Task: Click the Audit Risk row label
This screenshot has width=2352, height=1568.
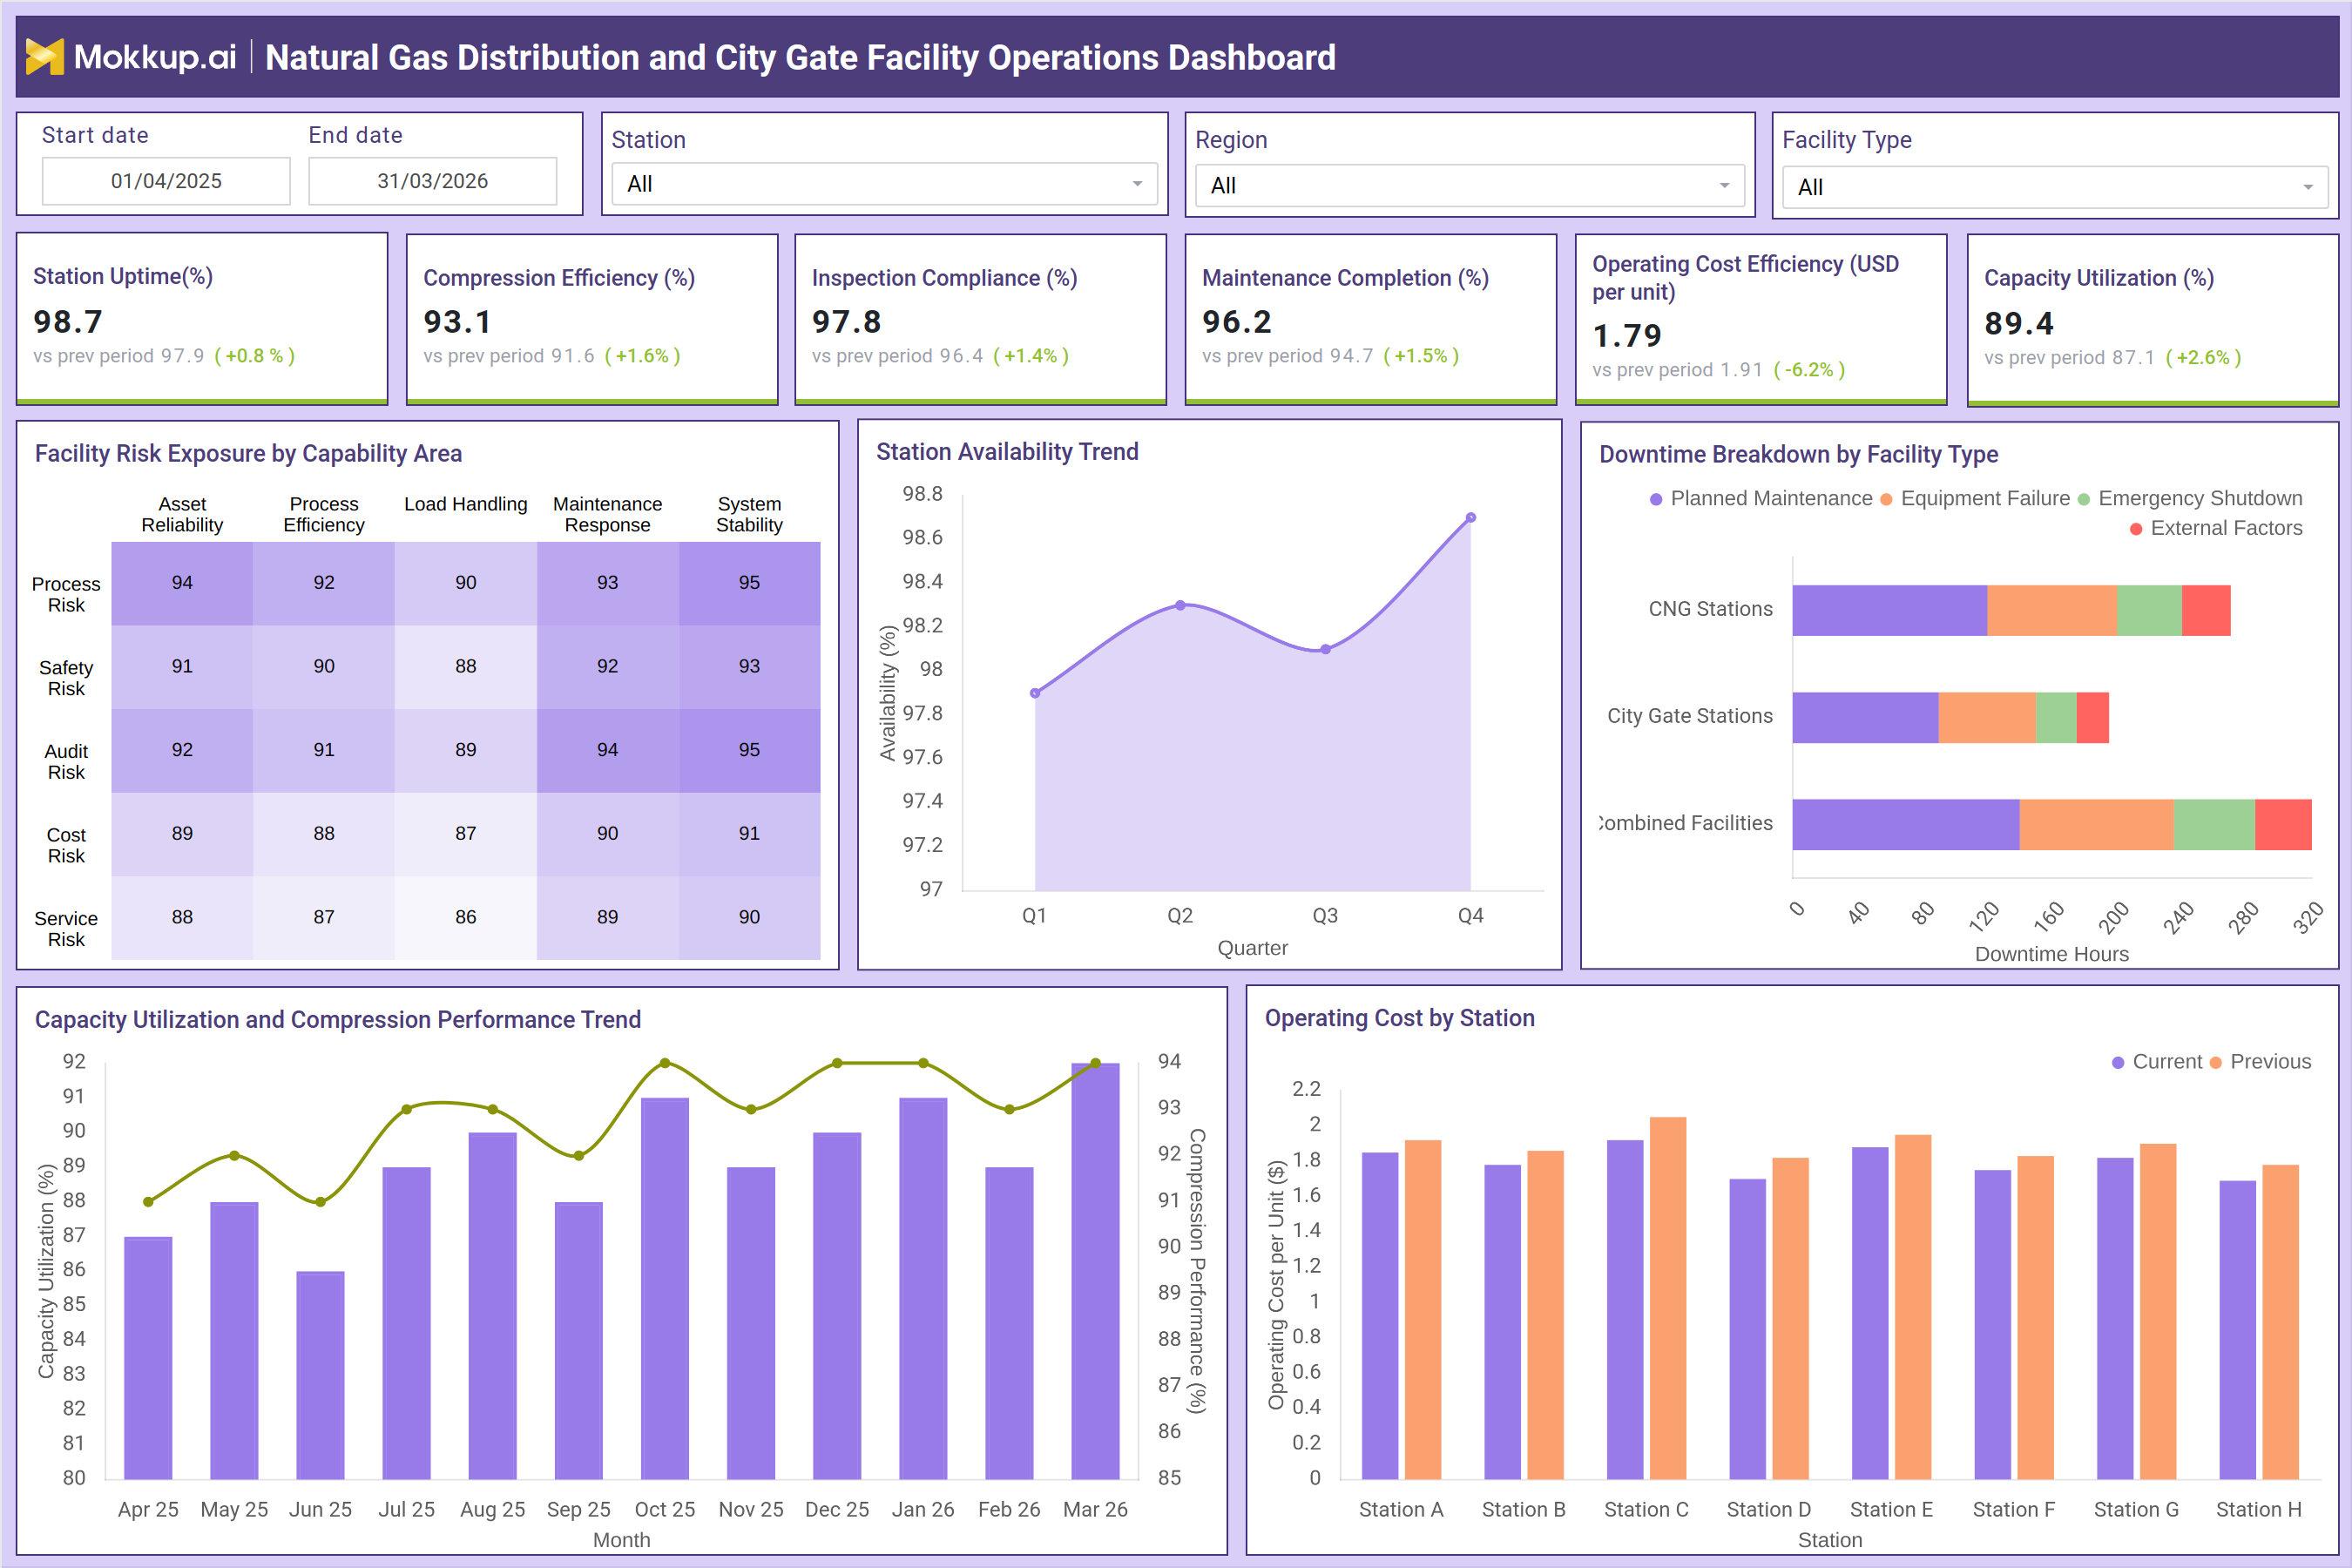Action: click(66, 762)
